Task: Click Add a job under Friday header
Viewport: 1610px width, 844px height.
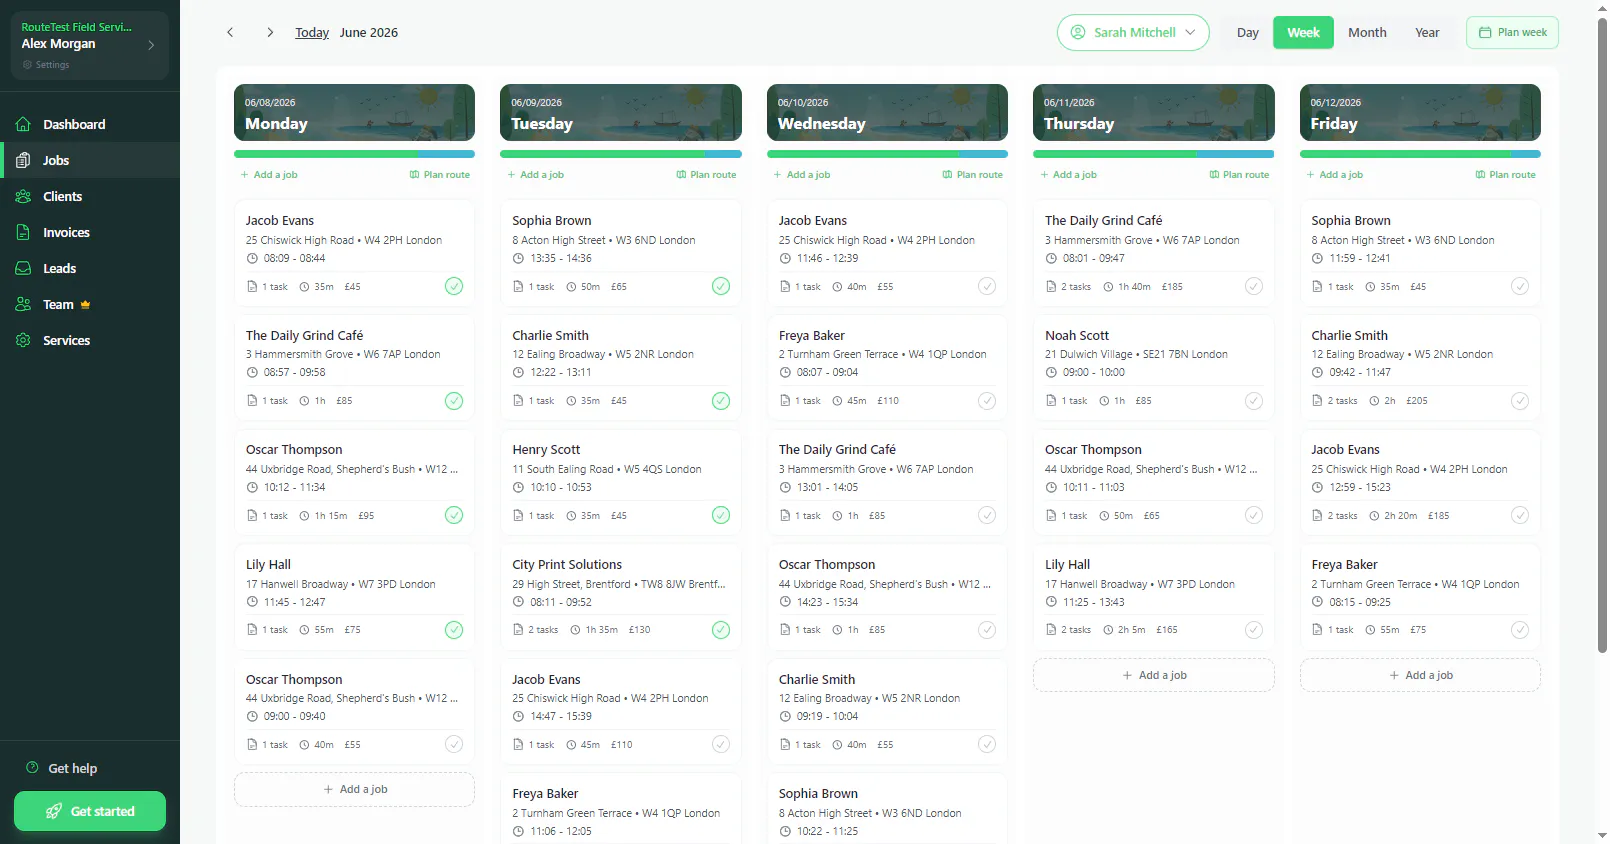Action: pos(1335,174)
